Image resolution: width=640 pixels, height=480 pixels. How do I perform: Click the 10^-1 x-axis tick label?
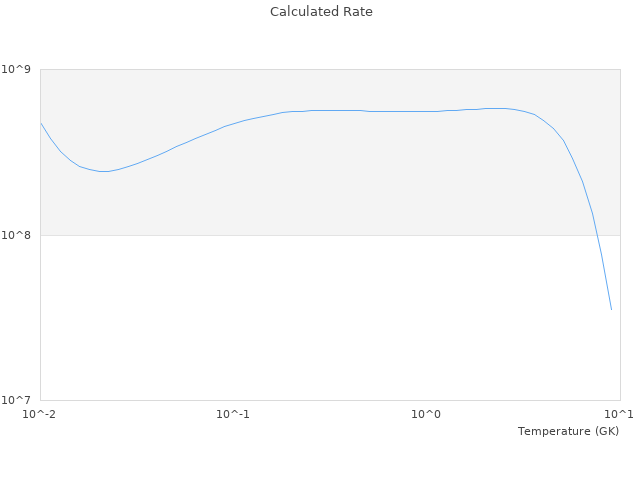point(232,414)
